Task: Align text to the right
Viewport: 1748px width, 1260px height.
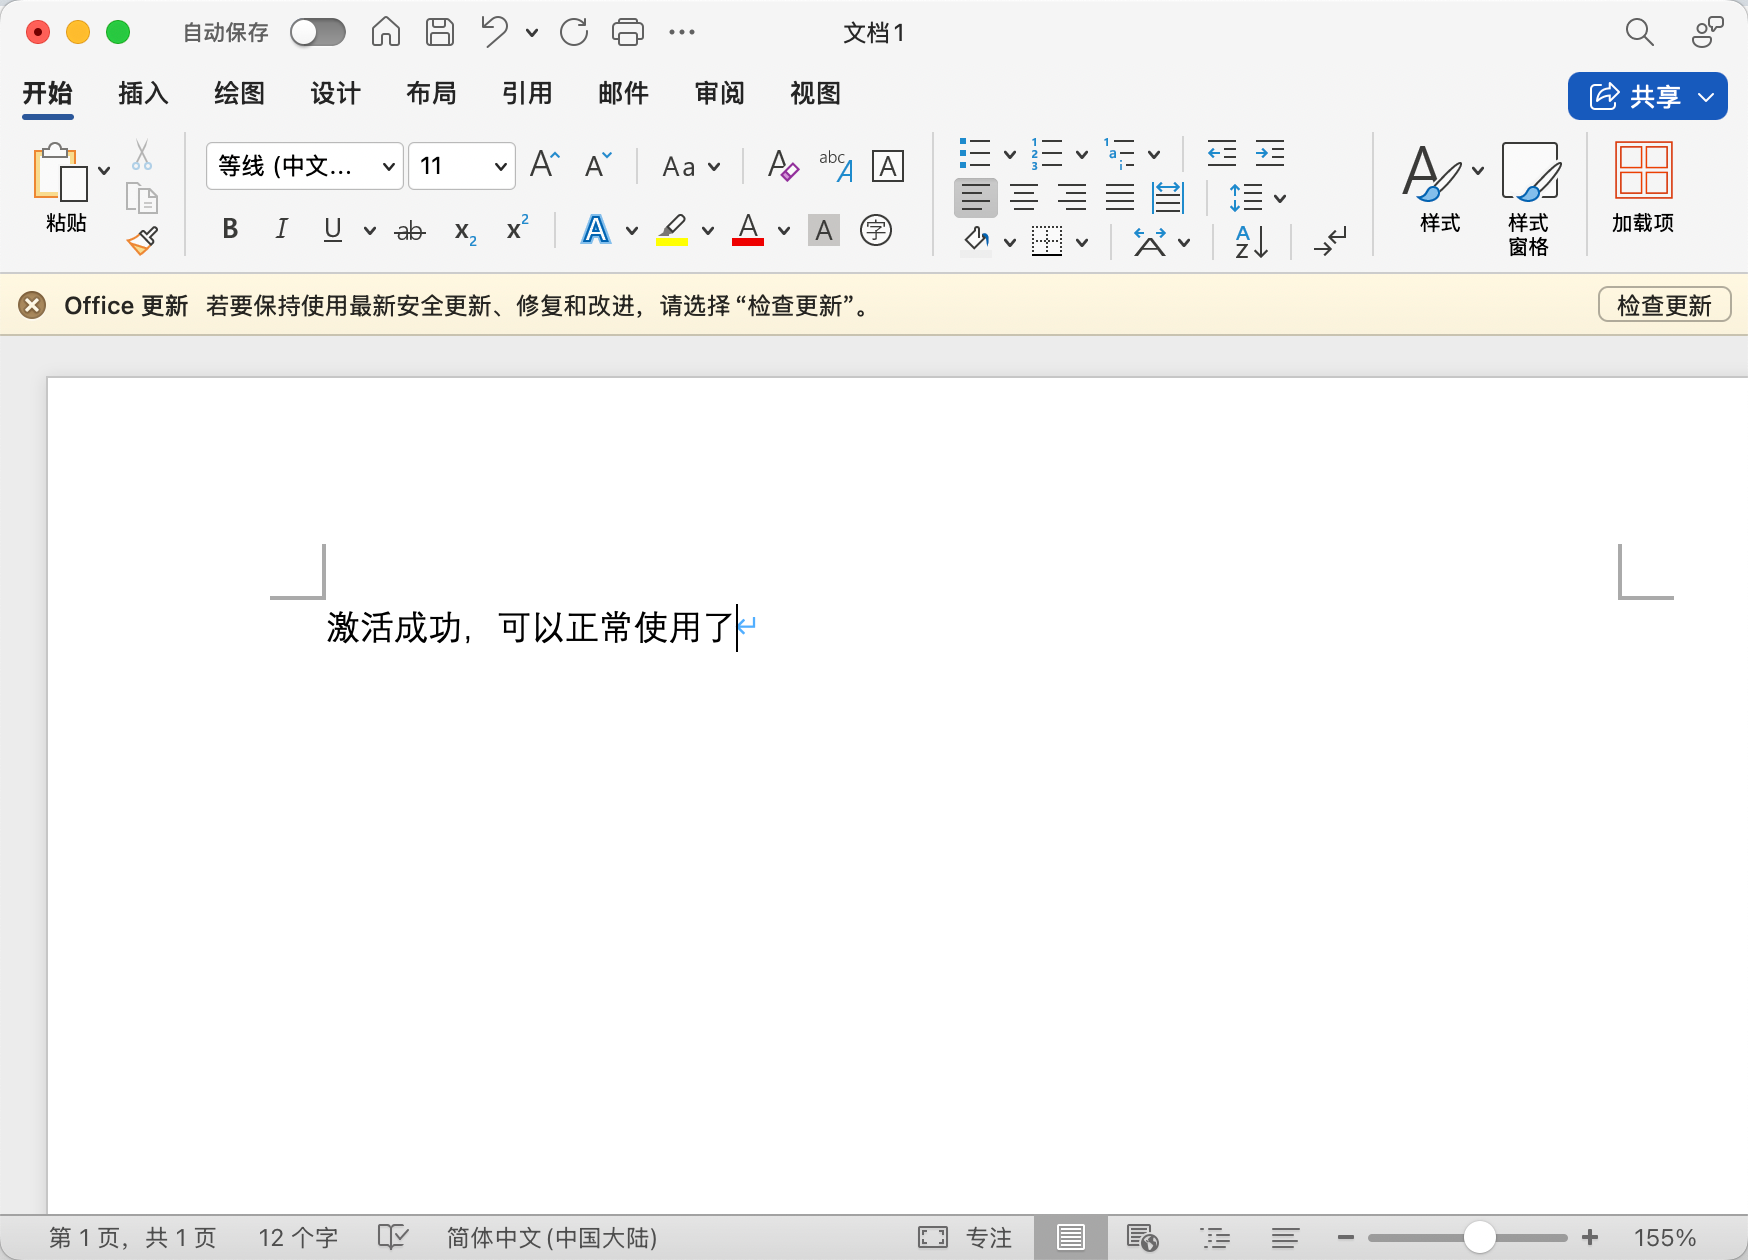Action: 1072,198
